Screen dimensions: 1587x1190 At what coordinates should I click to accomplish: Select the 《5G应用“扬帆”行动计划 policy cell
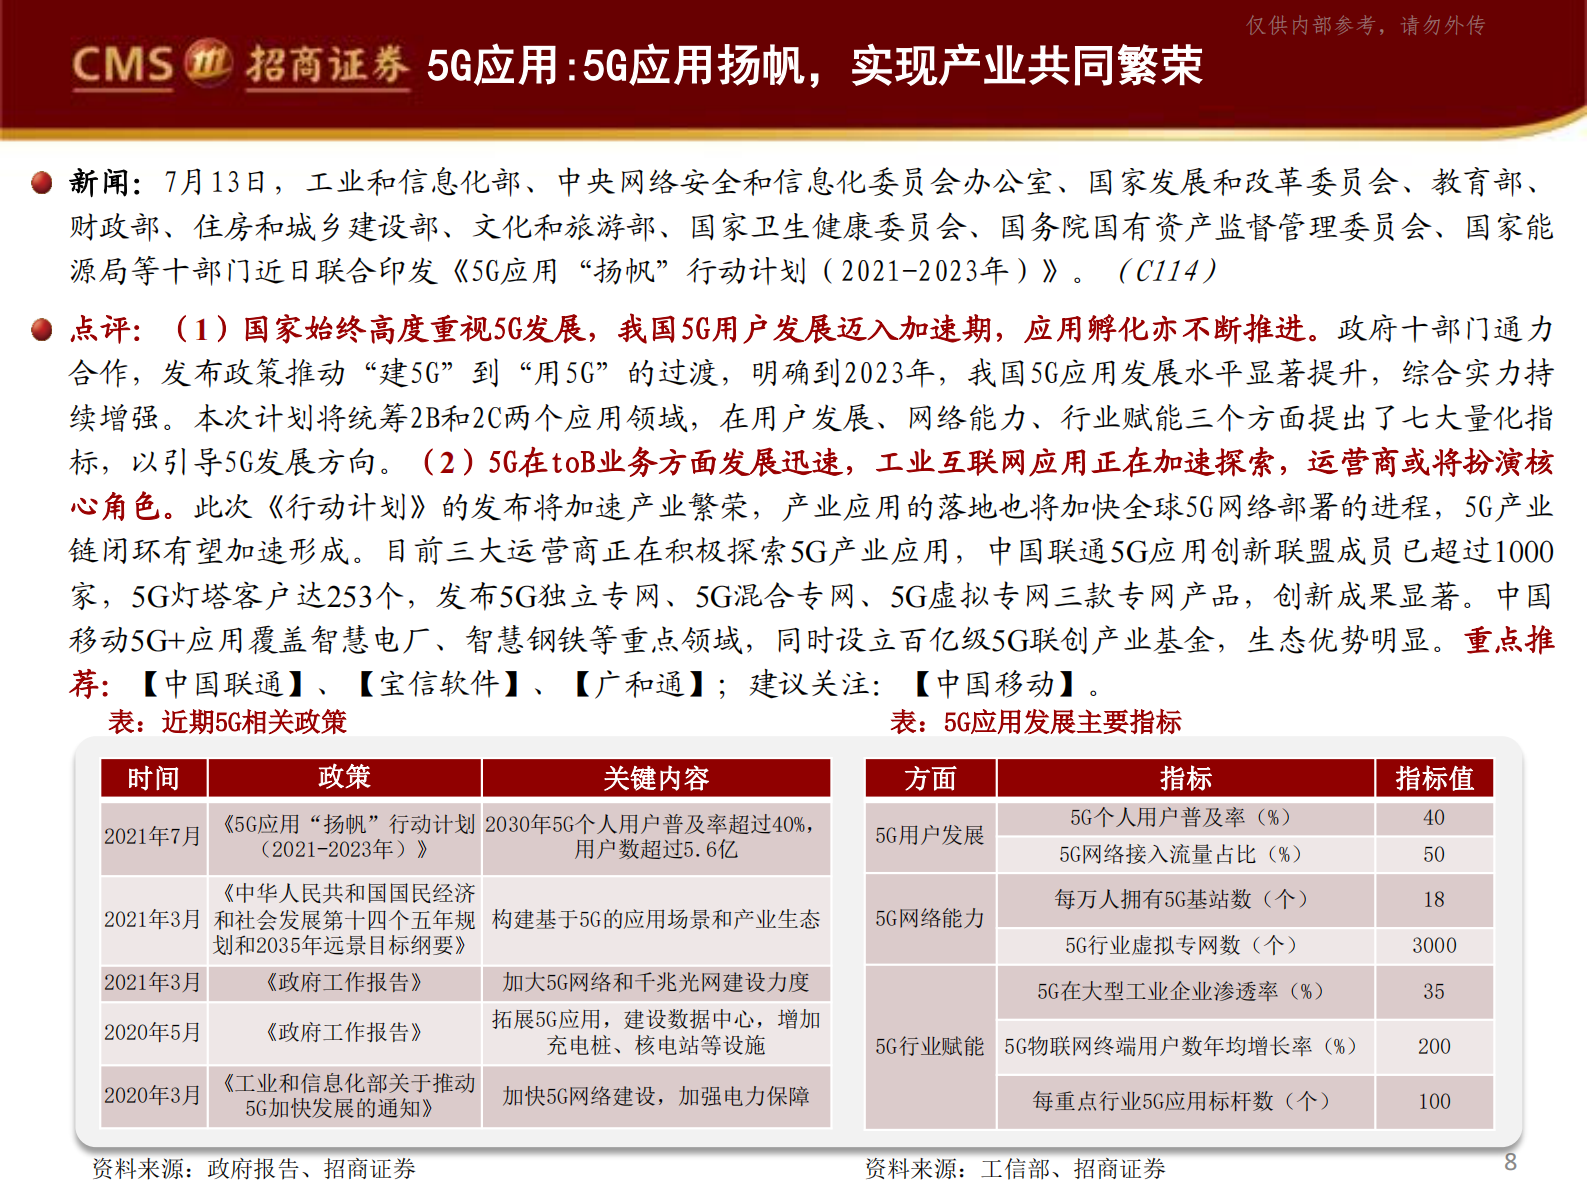[344, 837]
